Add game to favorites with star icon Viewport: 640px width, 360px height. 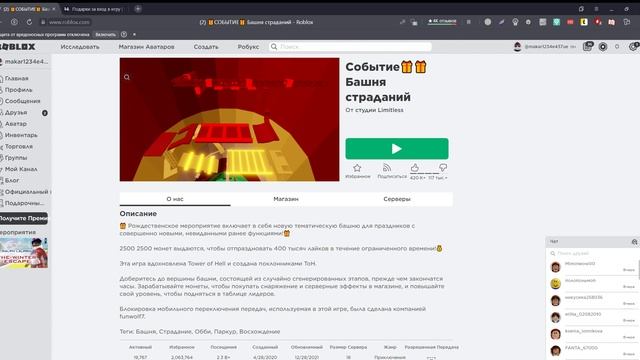coord(357,168)
